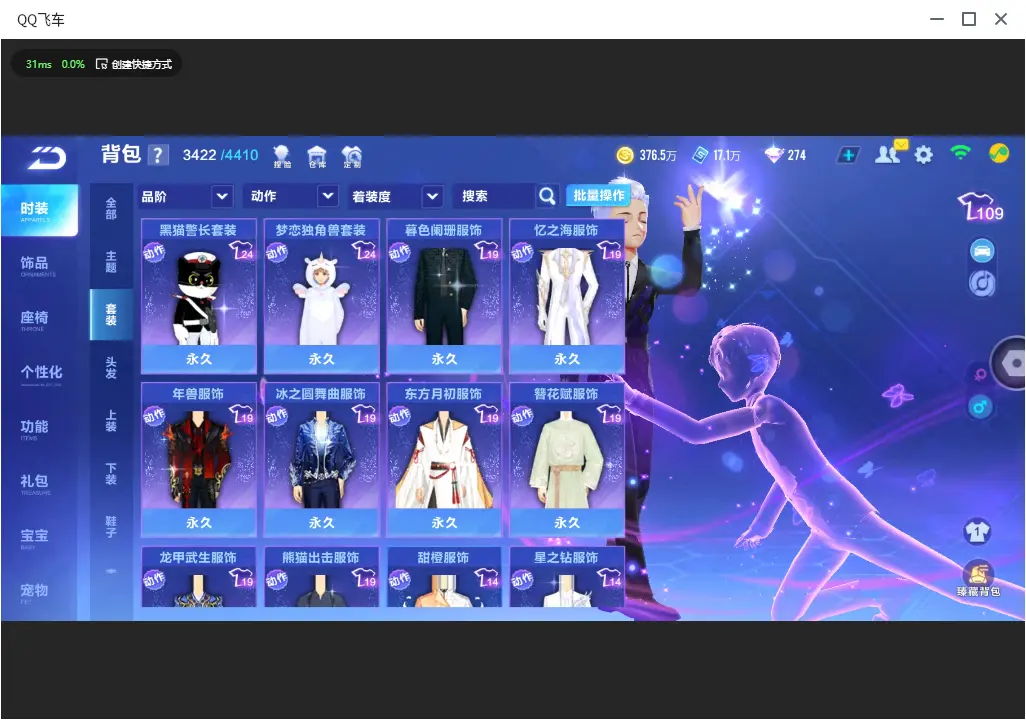
Task: Click the green Wi-Fi signal icon
Action: pos(960,153)
